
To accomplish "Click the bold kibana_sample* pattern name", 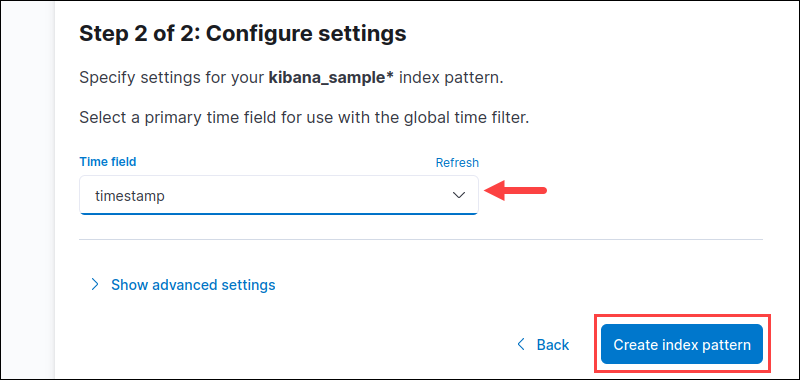I will (331, 79).
